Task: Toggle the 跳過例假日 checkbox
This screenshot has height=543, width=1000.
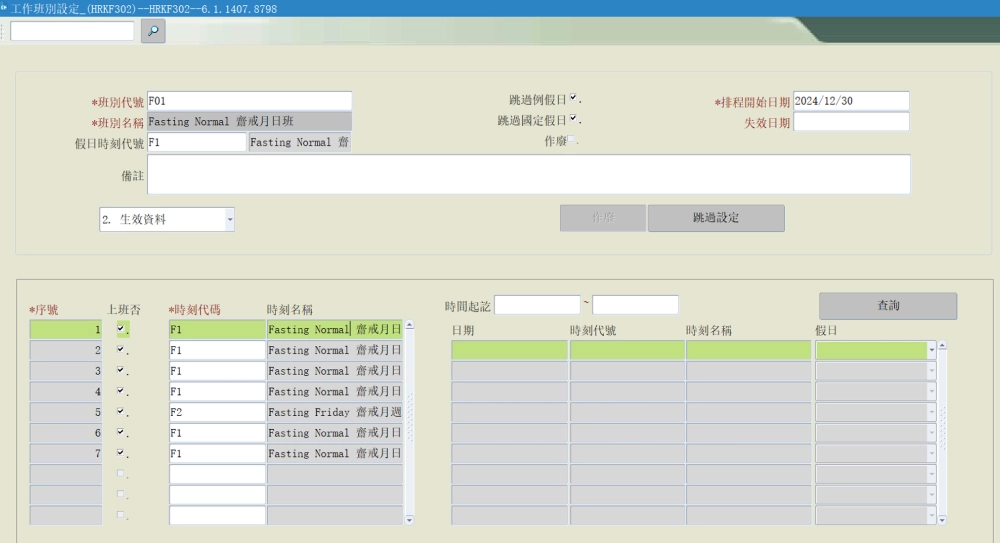Action: pos(573,99)
